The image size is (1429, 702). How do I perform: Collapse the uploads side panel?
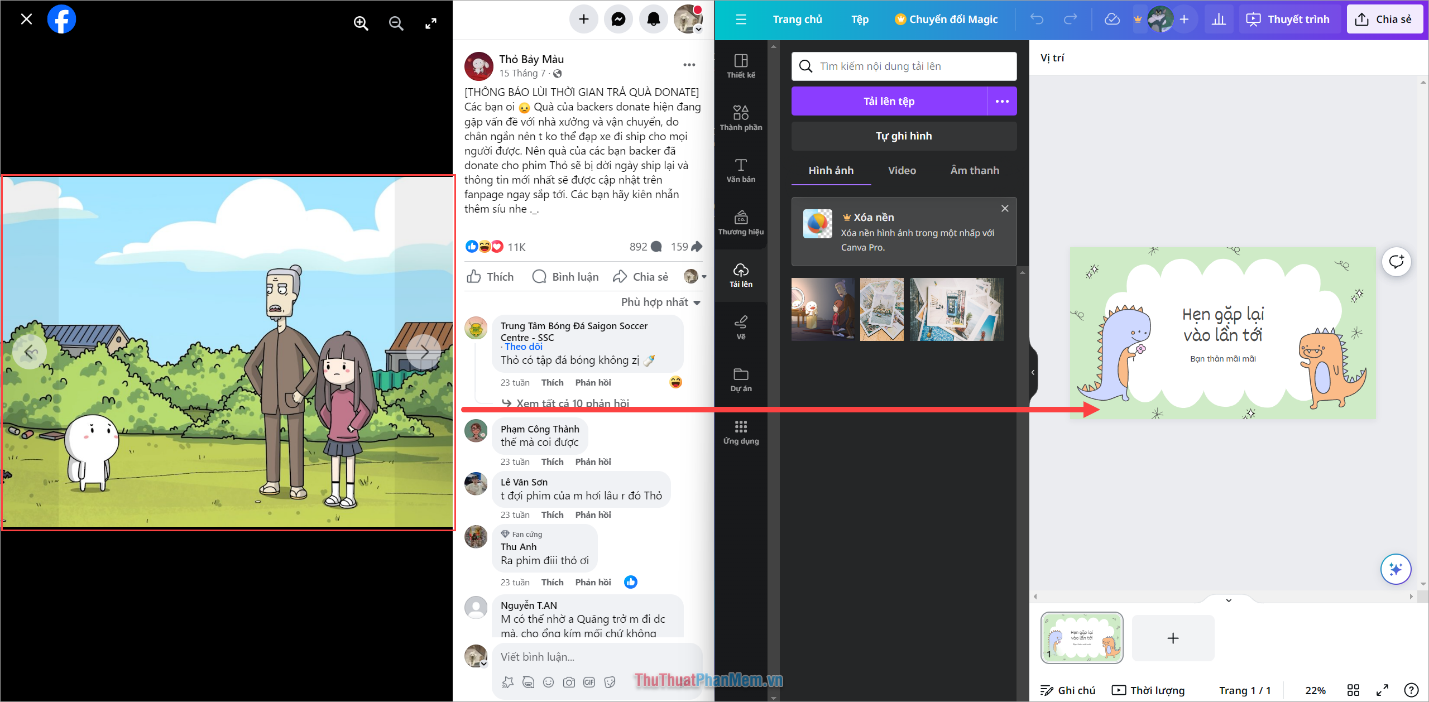(1032, 371)
